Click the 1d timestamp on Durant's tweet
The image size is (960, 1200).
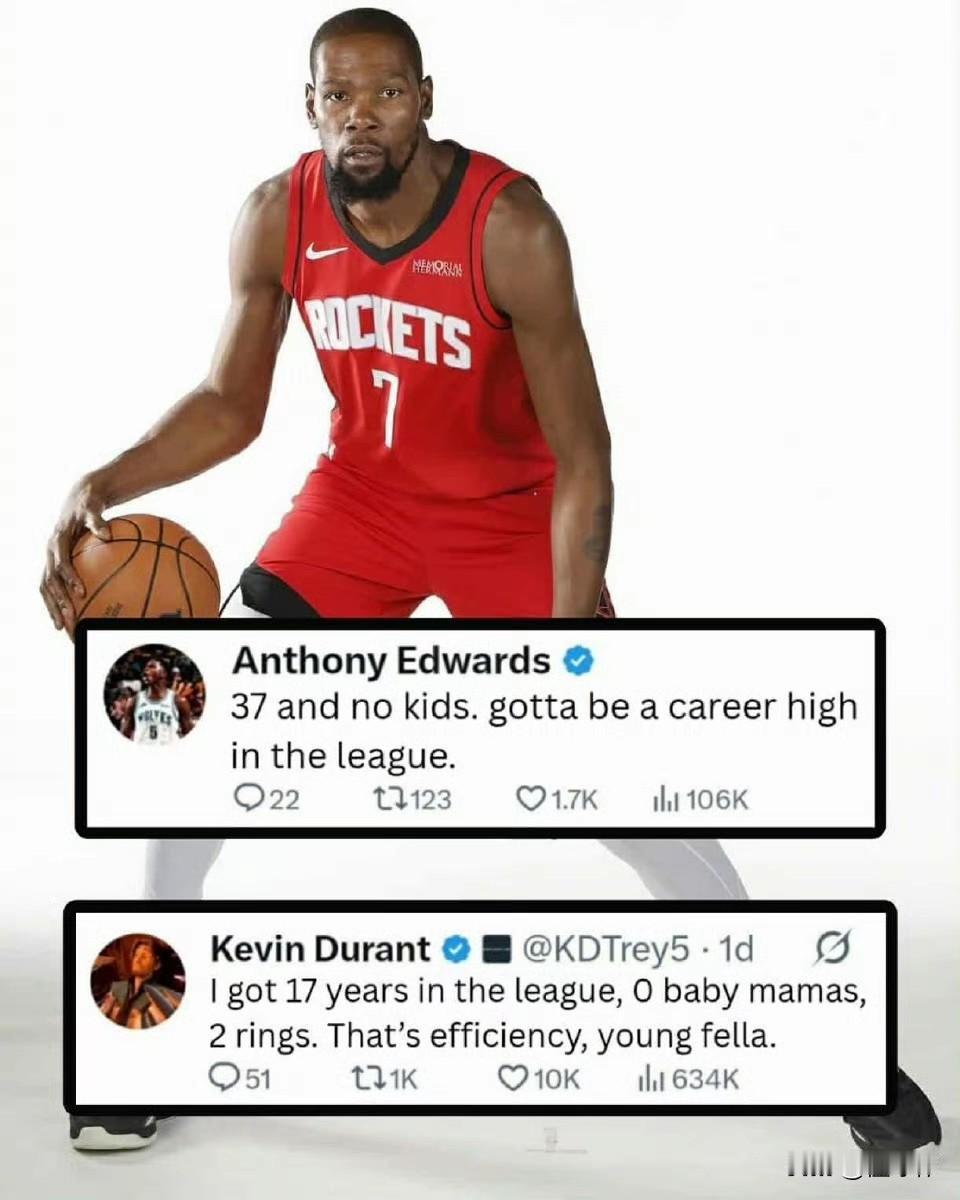(x=736, y=947)
